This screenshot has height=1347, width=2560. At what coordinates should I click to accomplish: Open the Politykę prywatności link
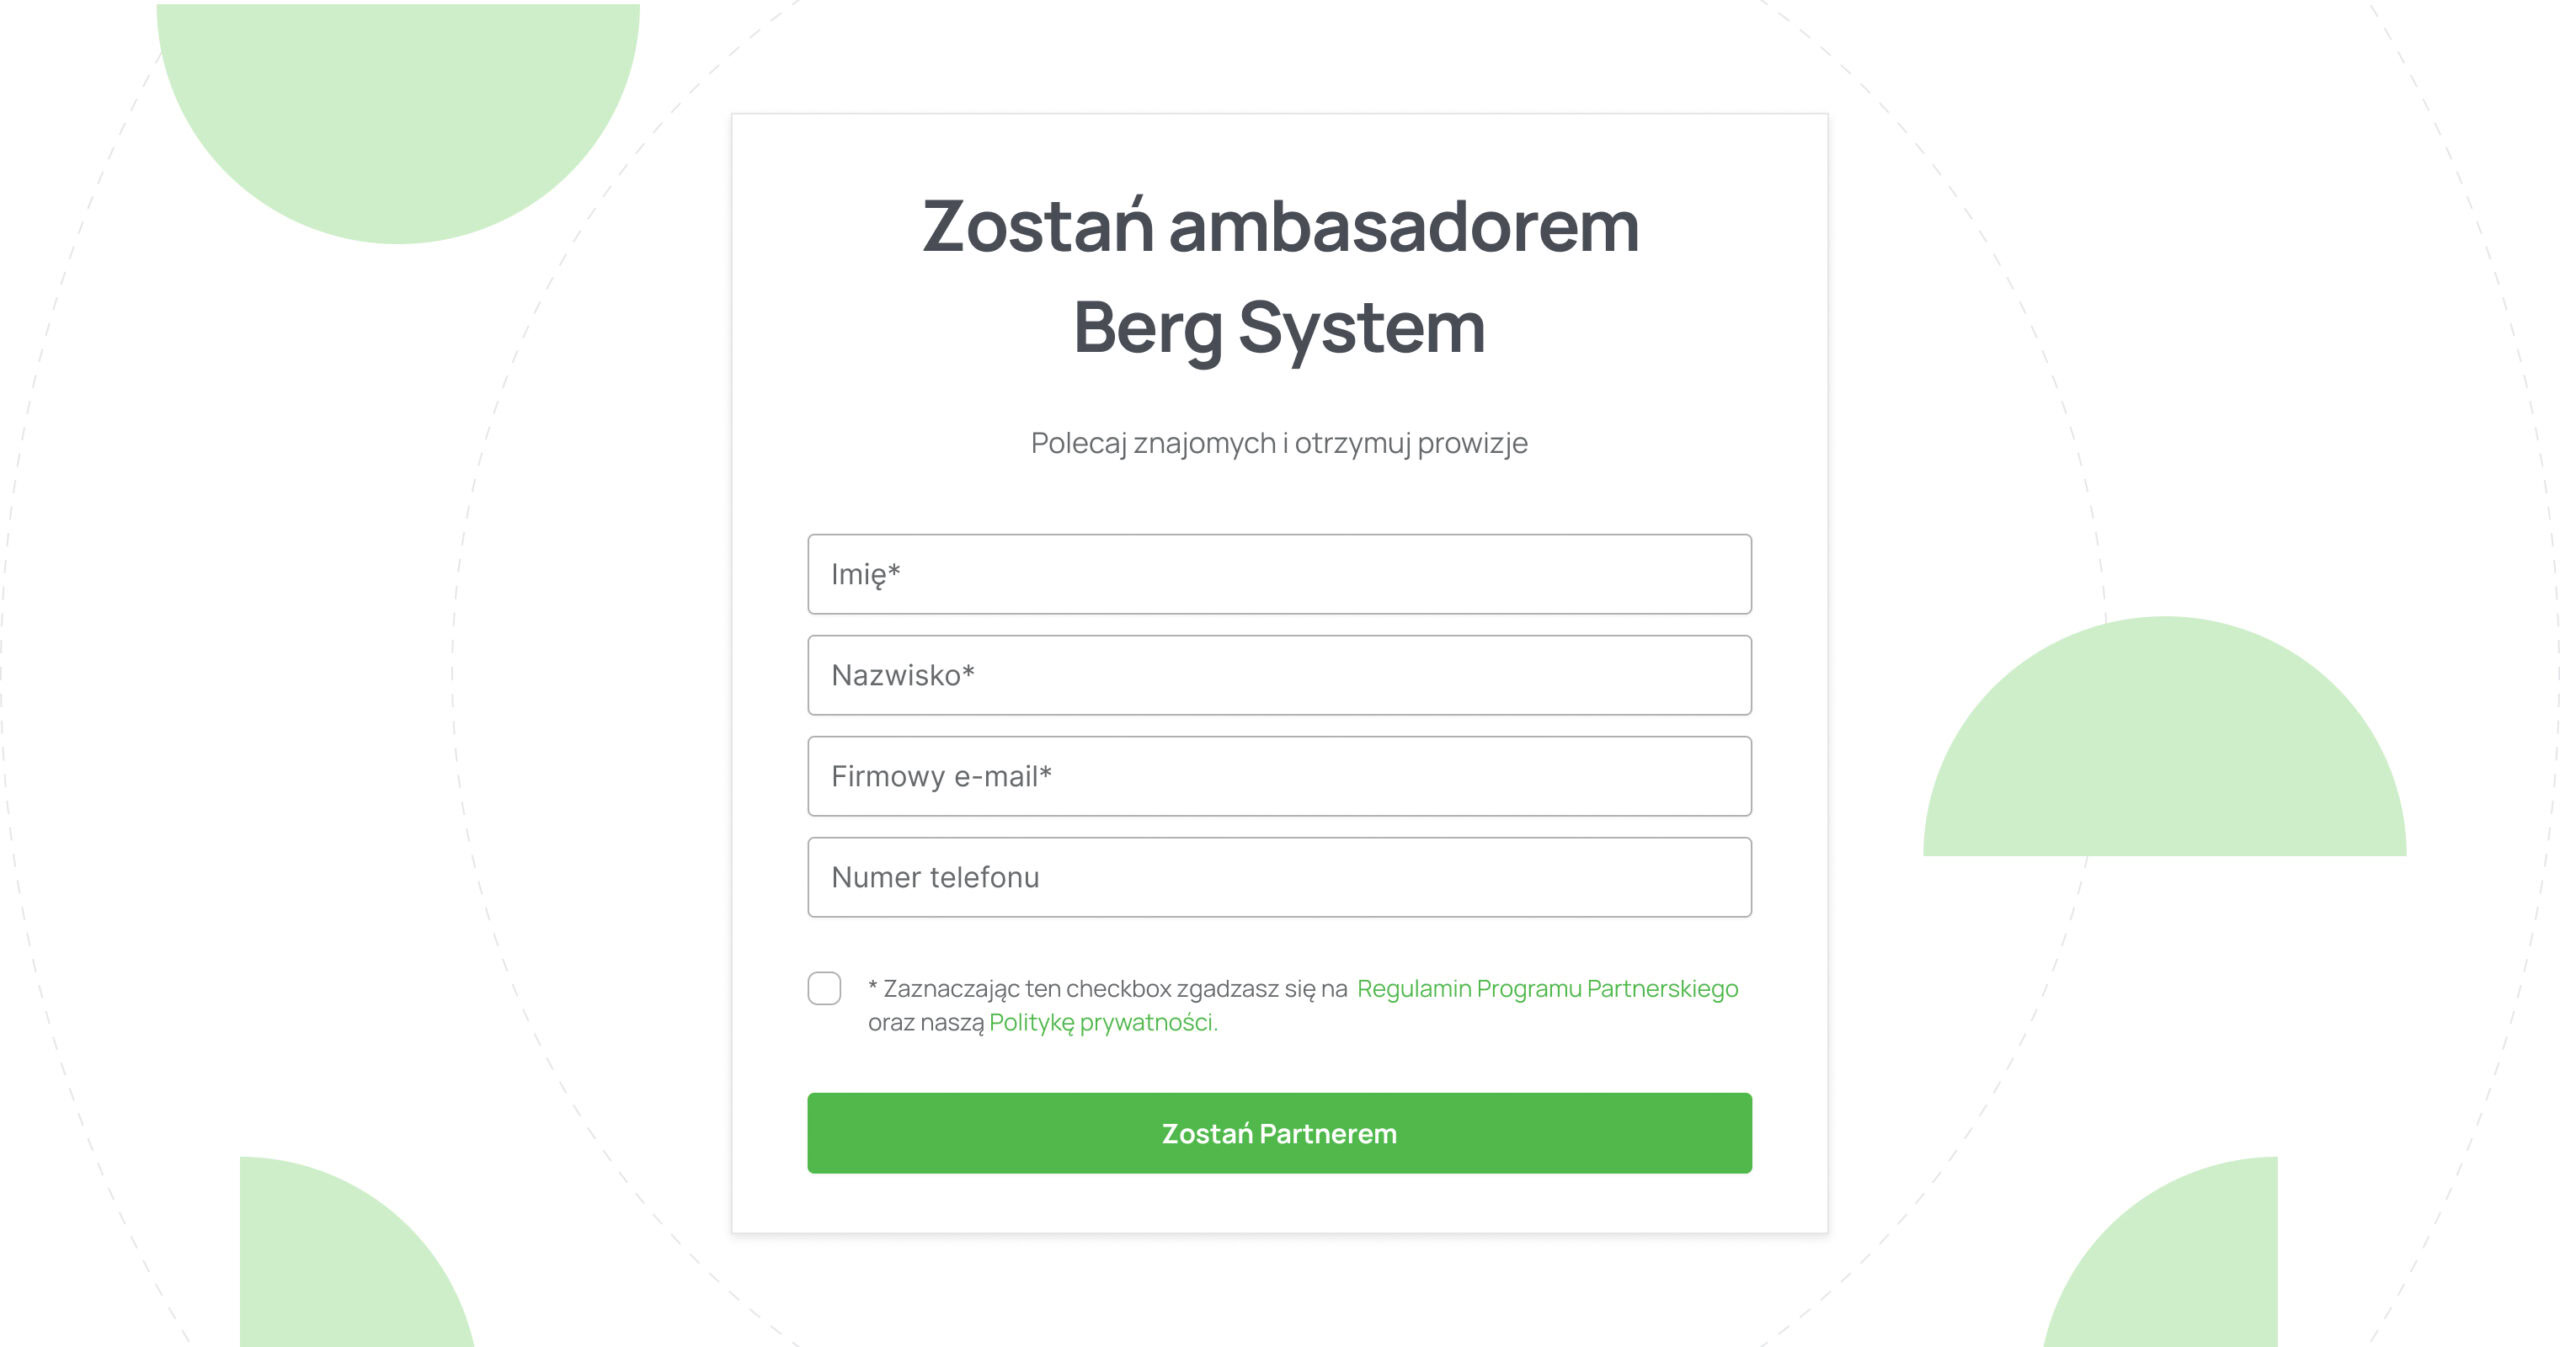tap(1102, 1022)
